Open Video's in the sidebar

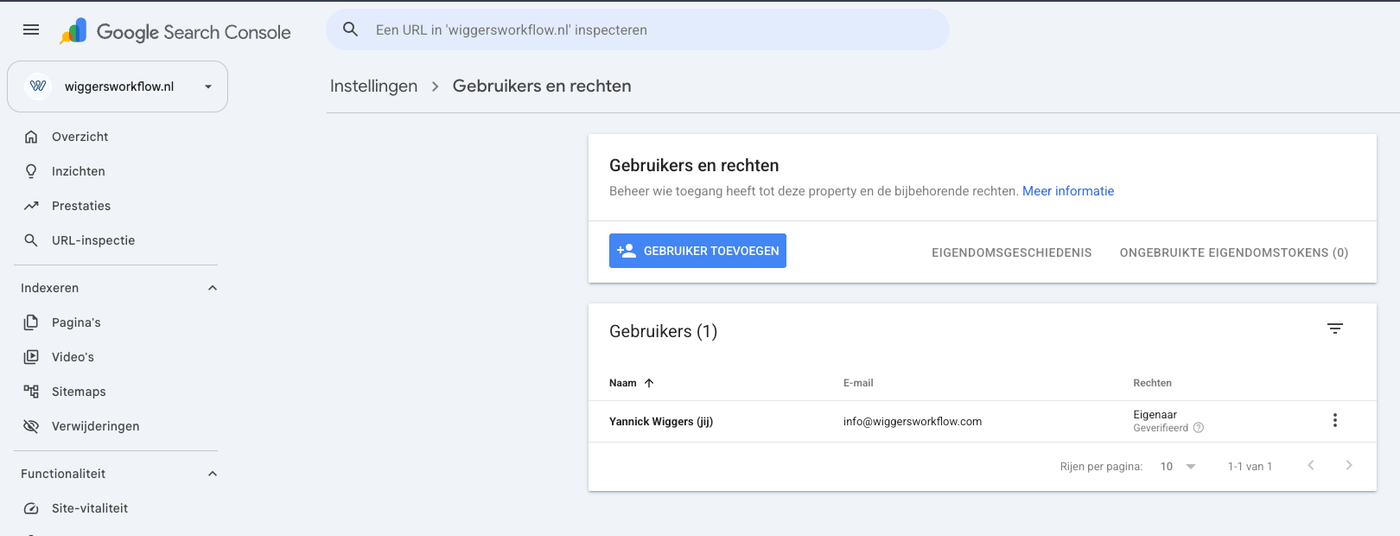coord(73,357)
